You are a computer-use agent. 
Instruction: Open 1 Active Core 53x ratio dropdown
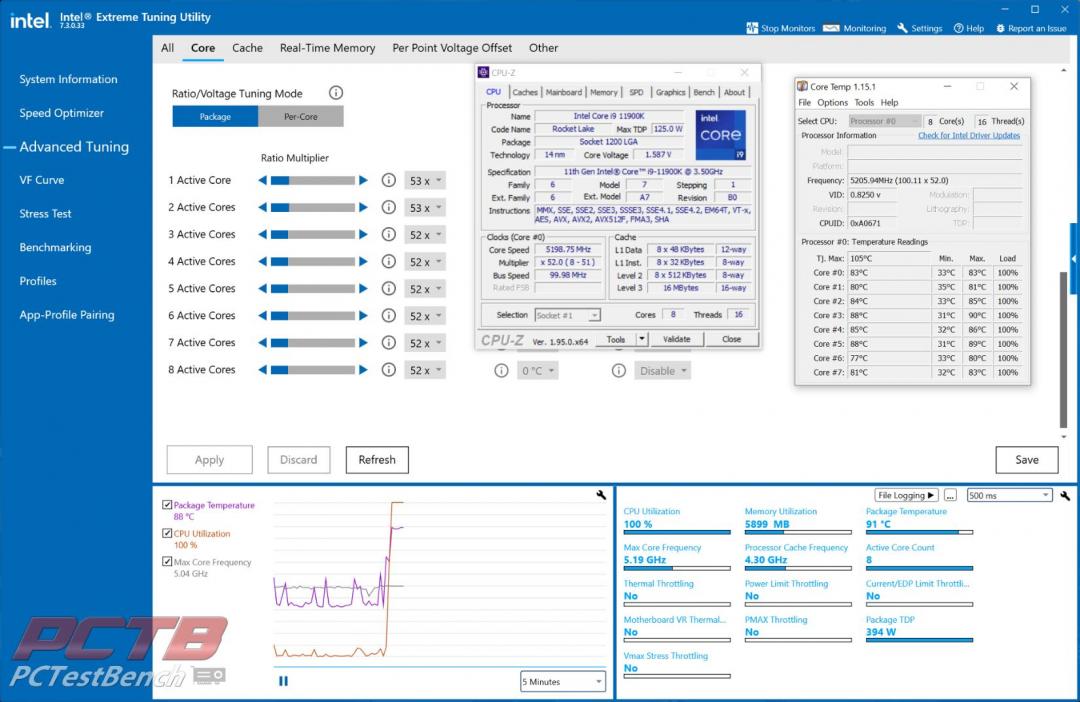(424, 181)
